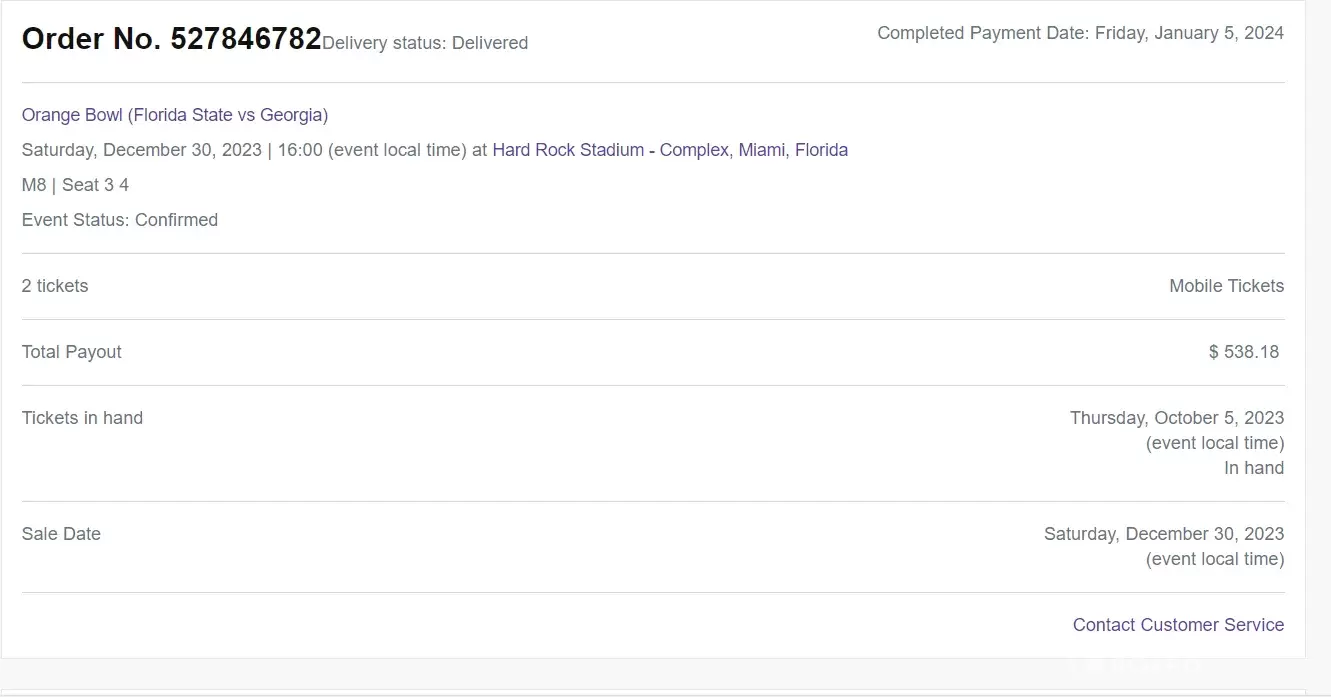Click the Delivery status: Delivered text
The width and height of the screenshot is (1331, 697).
425,43
